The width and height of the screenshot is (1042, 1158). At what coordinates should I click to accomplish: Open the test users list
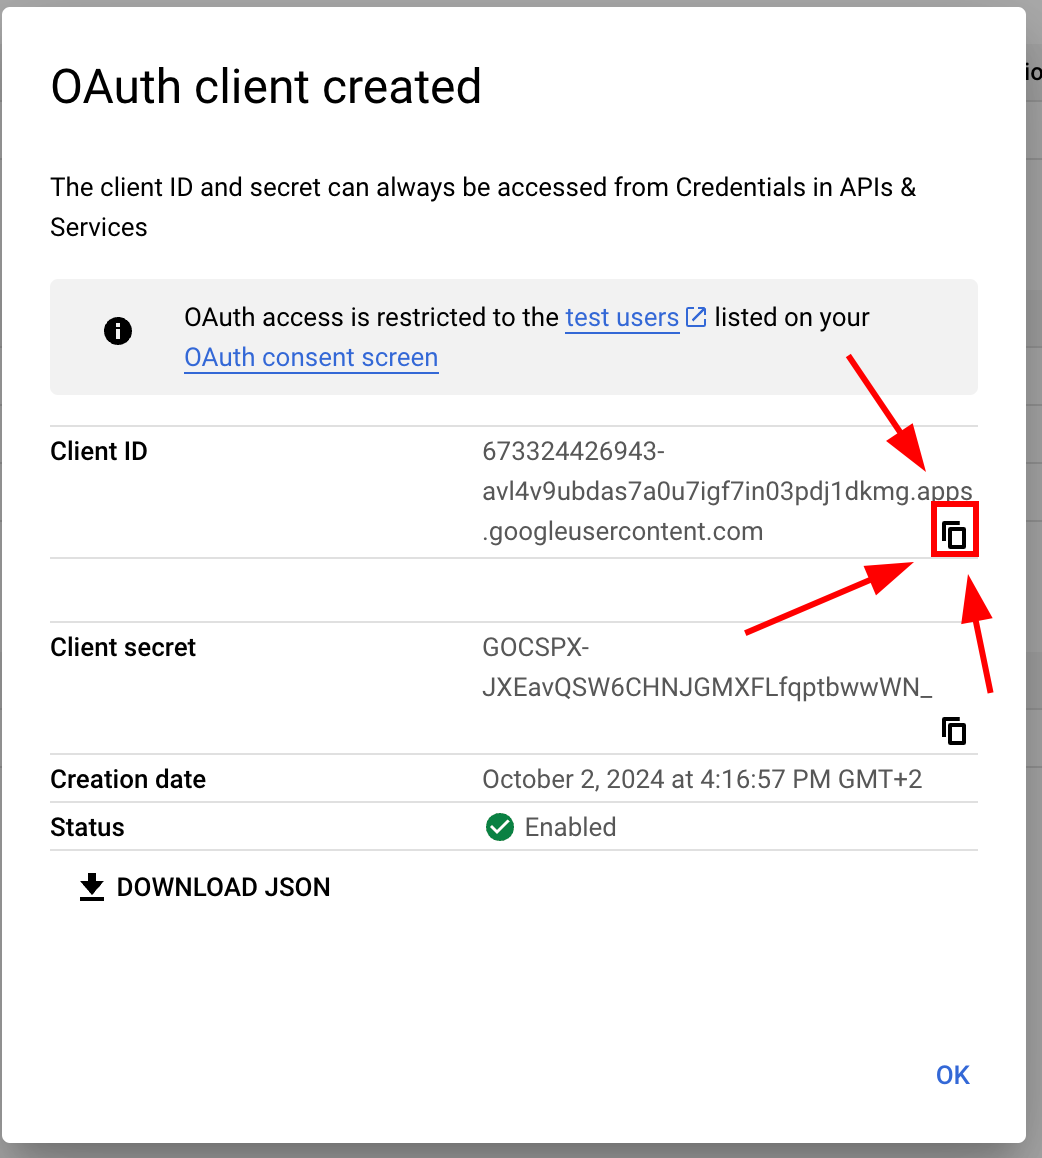coord(621,317)
